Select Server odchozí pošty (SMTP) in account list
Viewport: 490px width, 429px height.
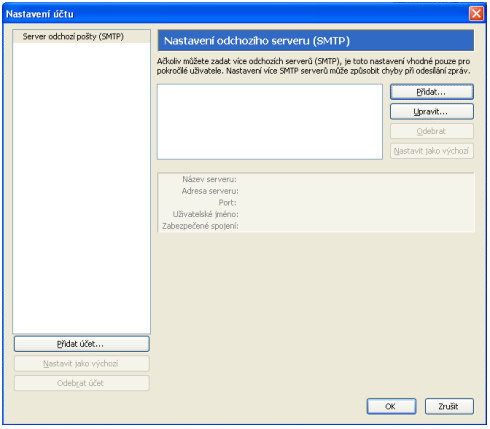(x=73, y=36)
